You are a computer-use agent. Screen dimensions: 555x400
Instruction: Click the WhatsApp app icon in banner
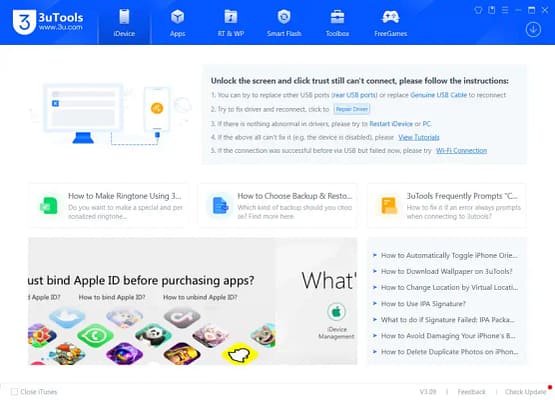[95, 335]
